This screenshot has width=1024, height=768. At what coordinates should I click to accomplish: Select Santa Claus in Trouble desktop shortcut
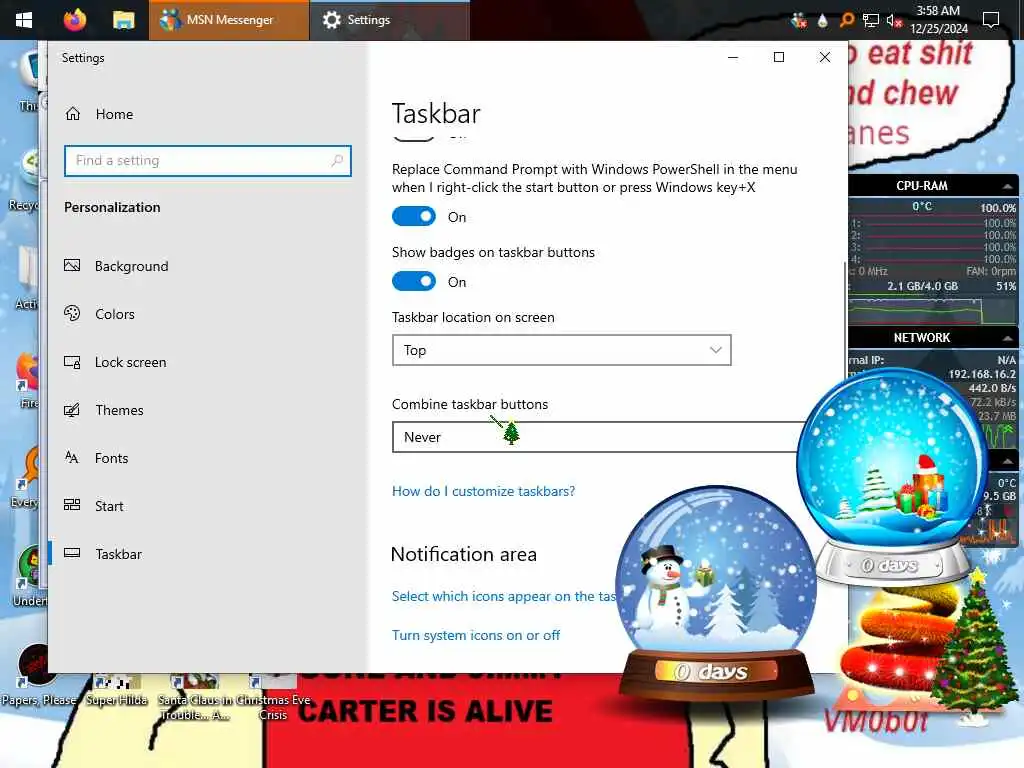(x=194, y=699)
